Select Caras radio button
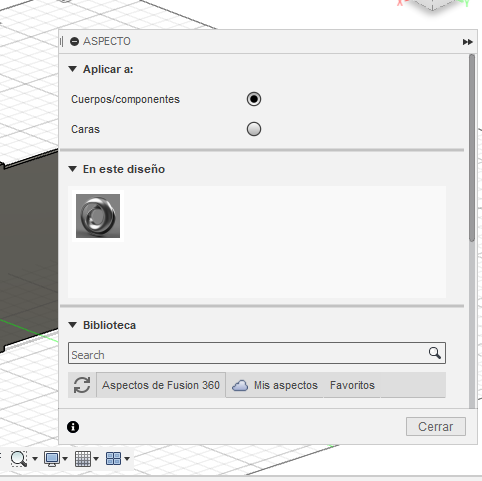The height and width of the screenshot is (481, 482). tap(254, 129)
